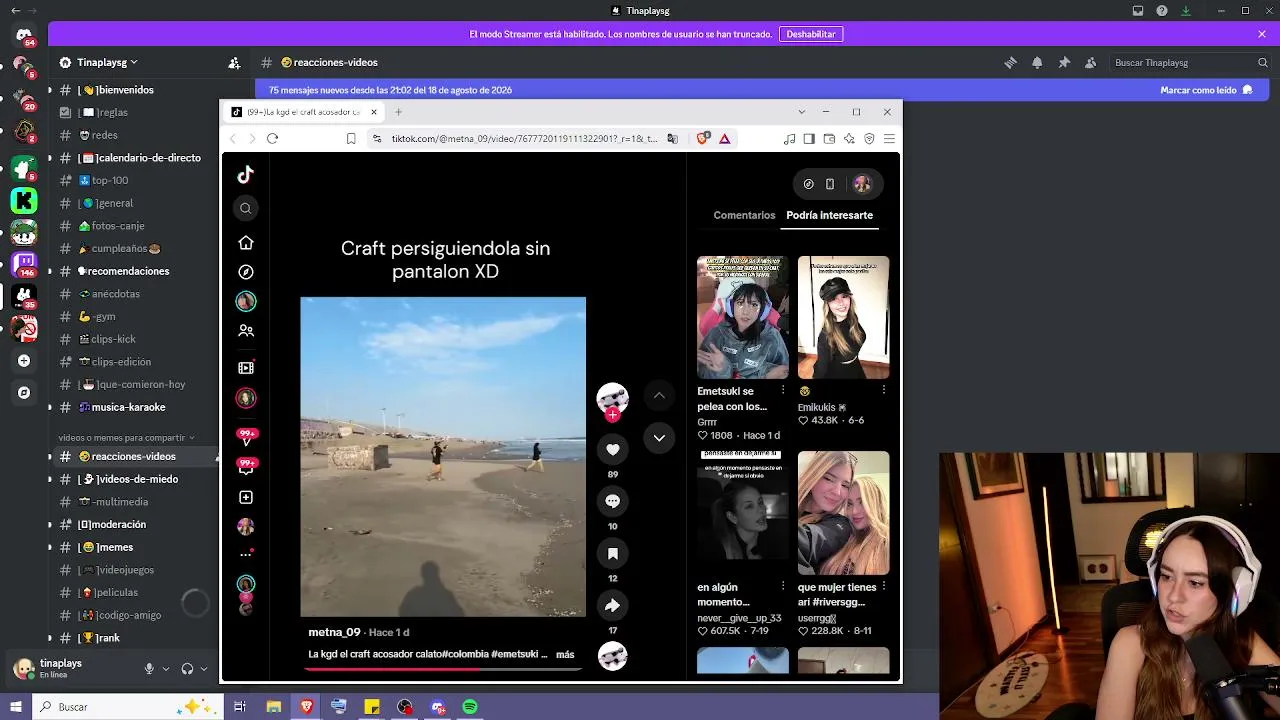Viewport: 1280px width, 720px height.
Task: Expand video caption with 'más'
Action: [565, 655]
